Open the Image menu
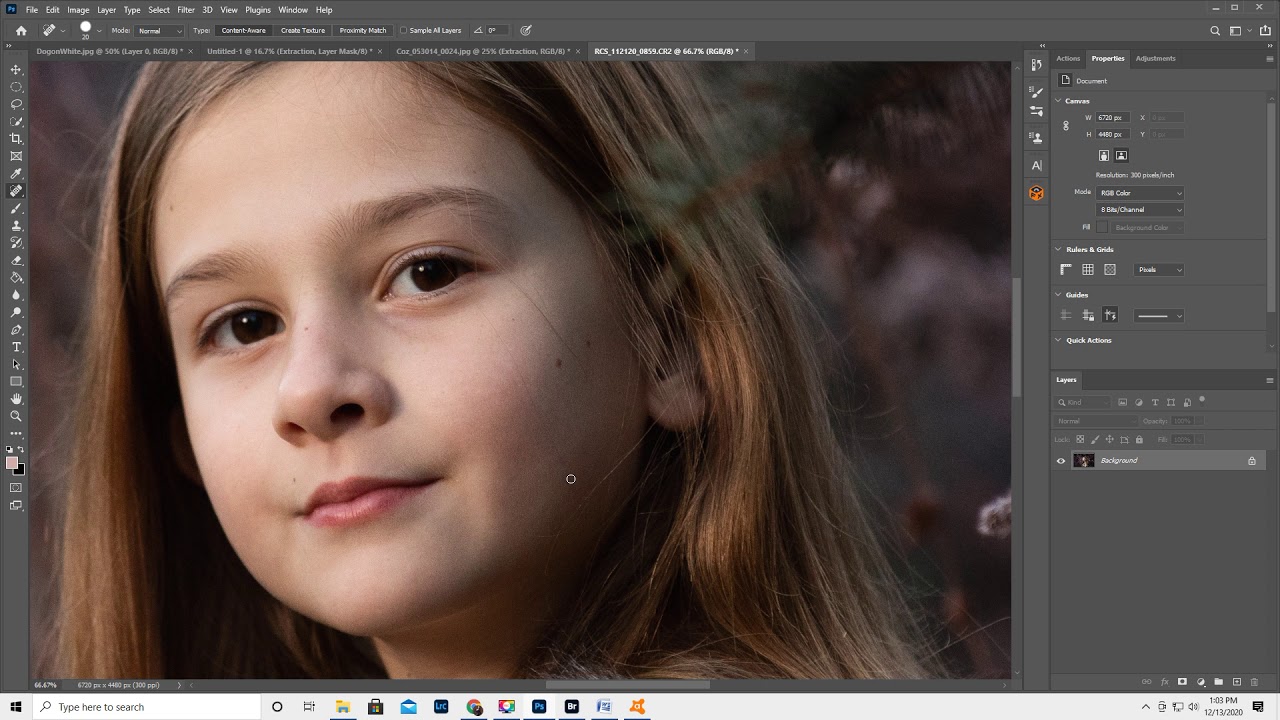Image resolution: width=1280 pixels, height=720 pixels. [78, 10]
